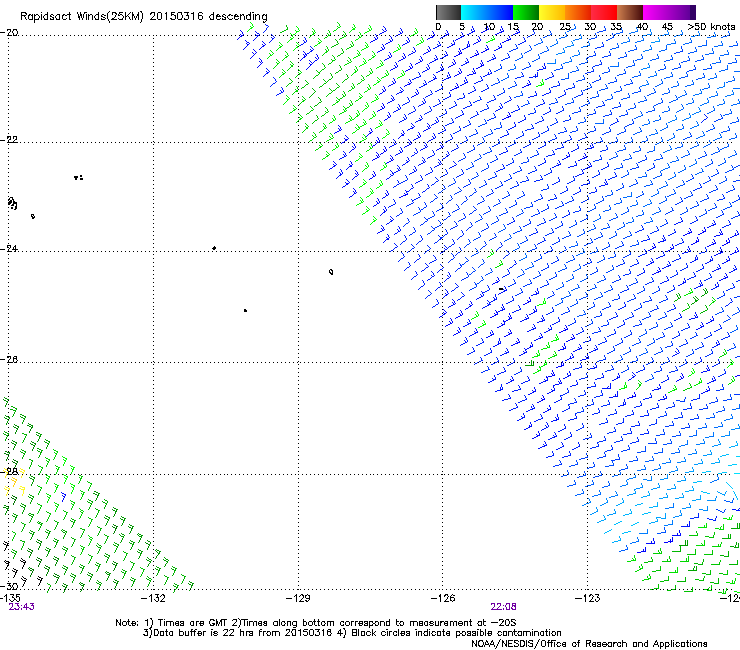740x650 pixels.
Task: Click the Rapidsact Winds(25KM) descending title
Action: (x=143, y=17)
